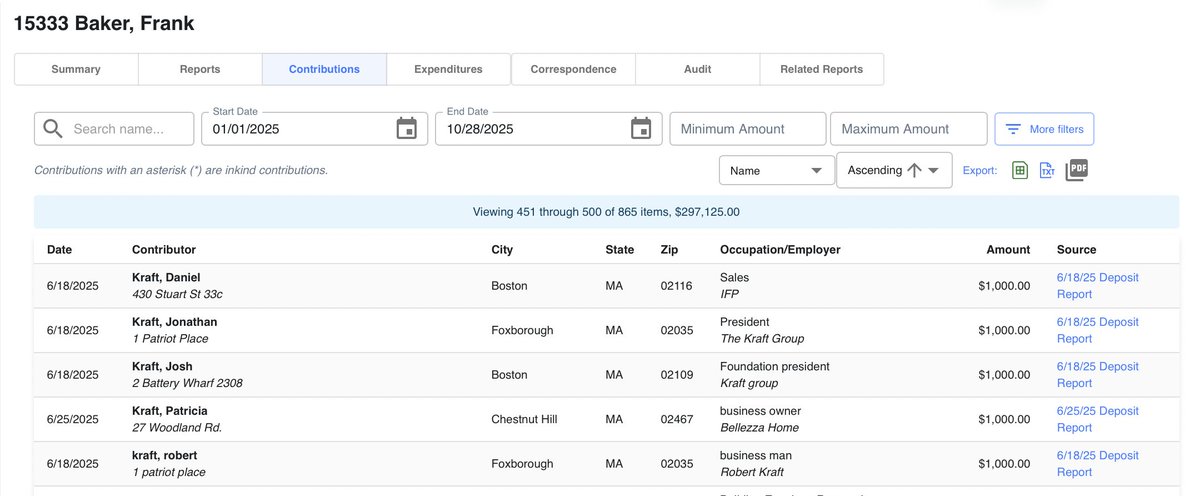Viewport: 1200px width, 496px height.
Task: Click the State column header
Action: click(x=620, y=249)
